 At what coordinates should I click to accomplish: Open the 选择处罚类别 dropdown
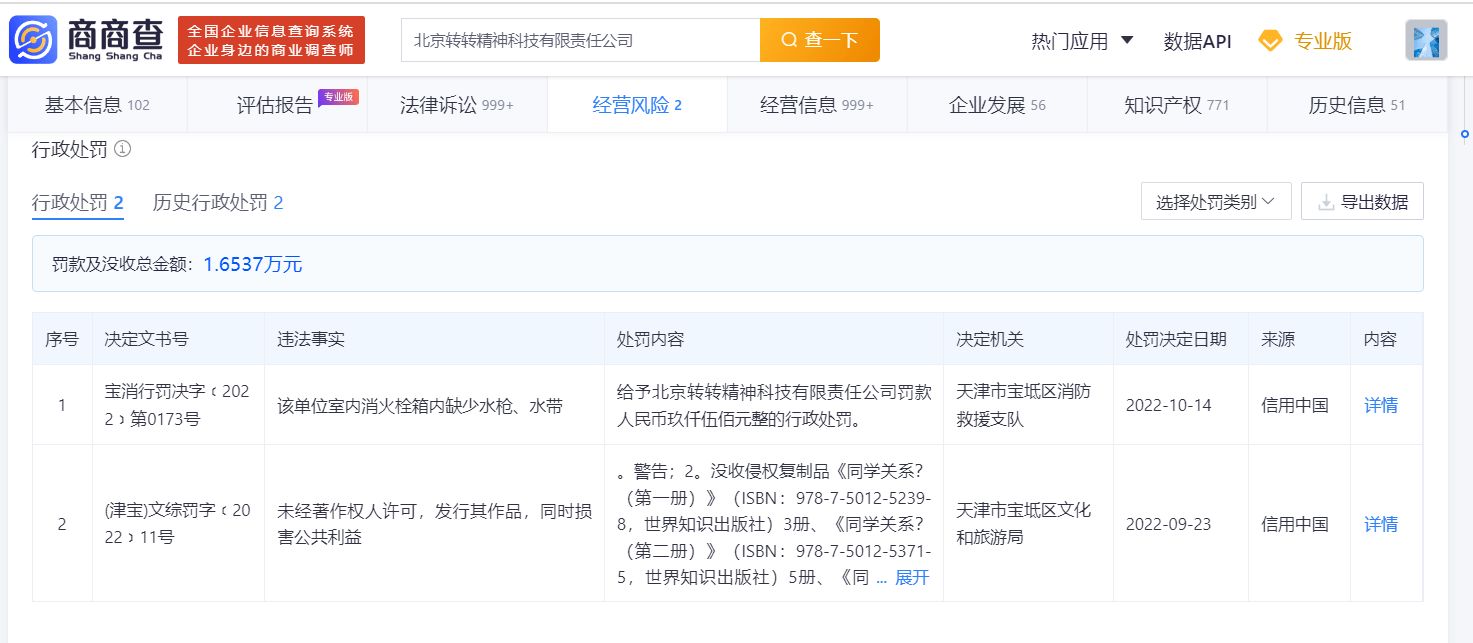pyautogui.click(x=1216, y=202)
